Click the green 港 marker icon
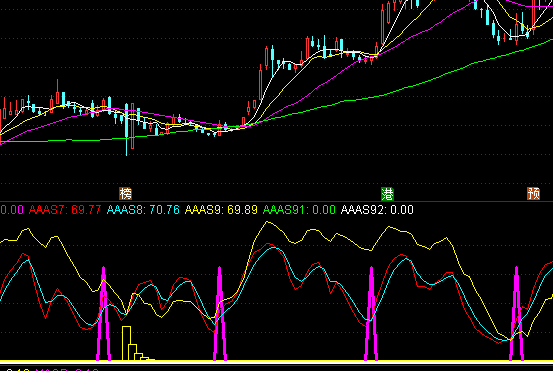The height and width of the screenshot is (371, 553). (x=387, y=194)
